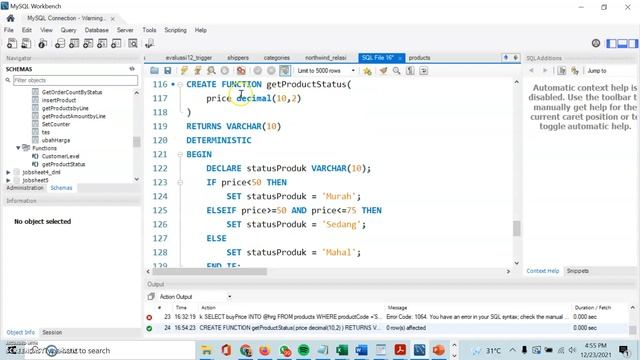Screen dimensions: 640x360
Task: Select the CustomerLevel function
Action: click(60, 156)
